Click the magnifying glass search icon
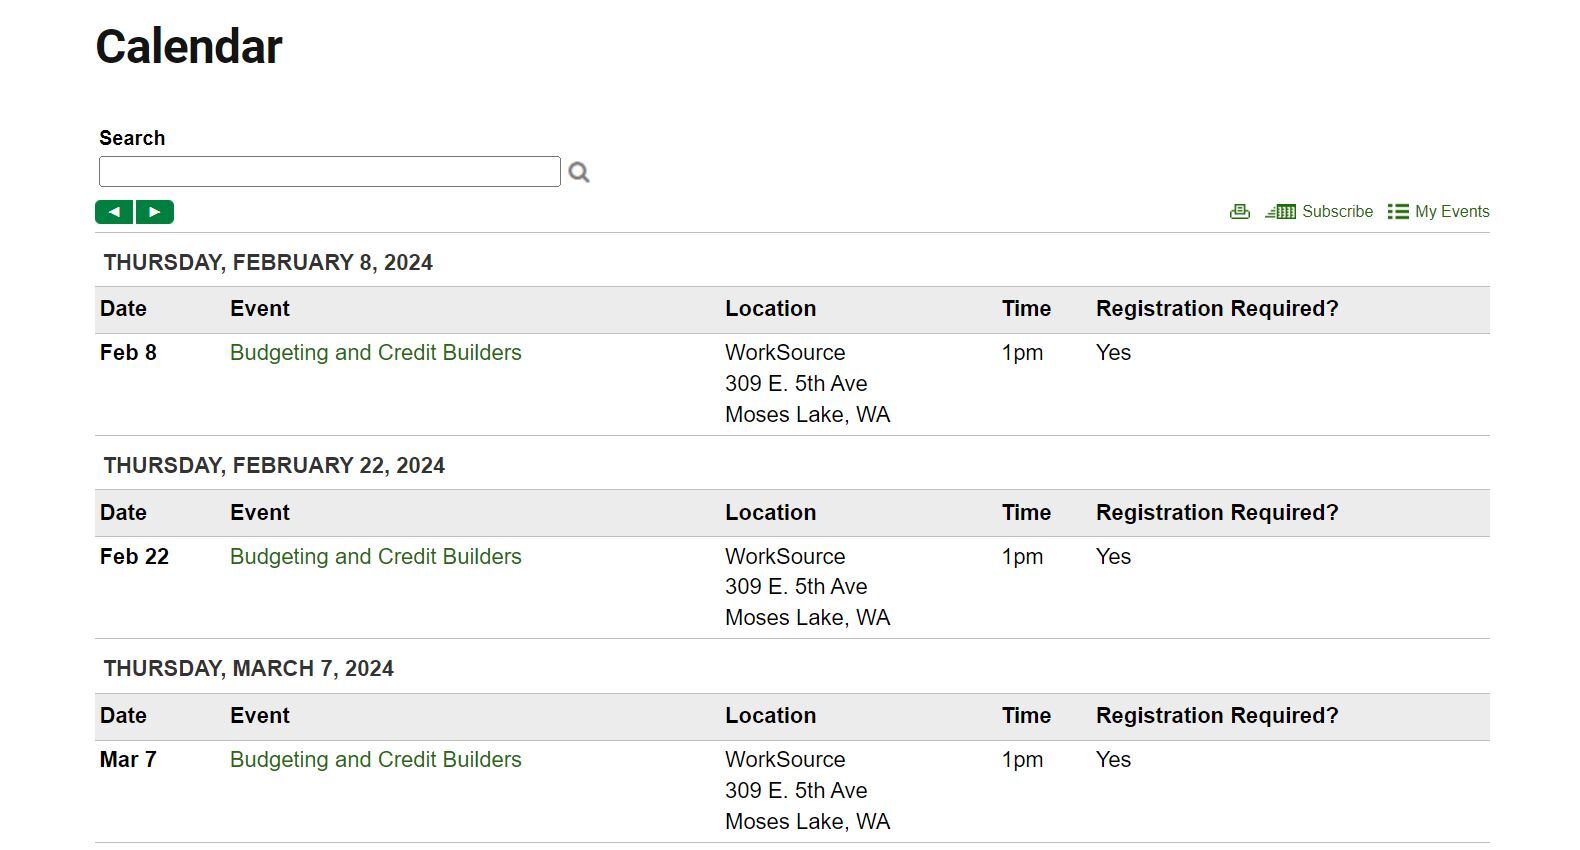 579,172
